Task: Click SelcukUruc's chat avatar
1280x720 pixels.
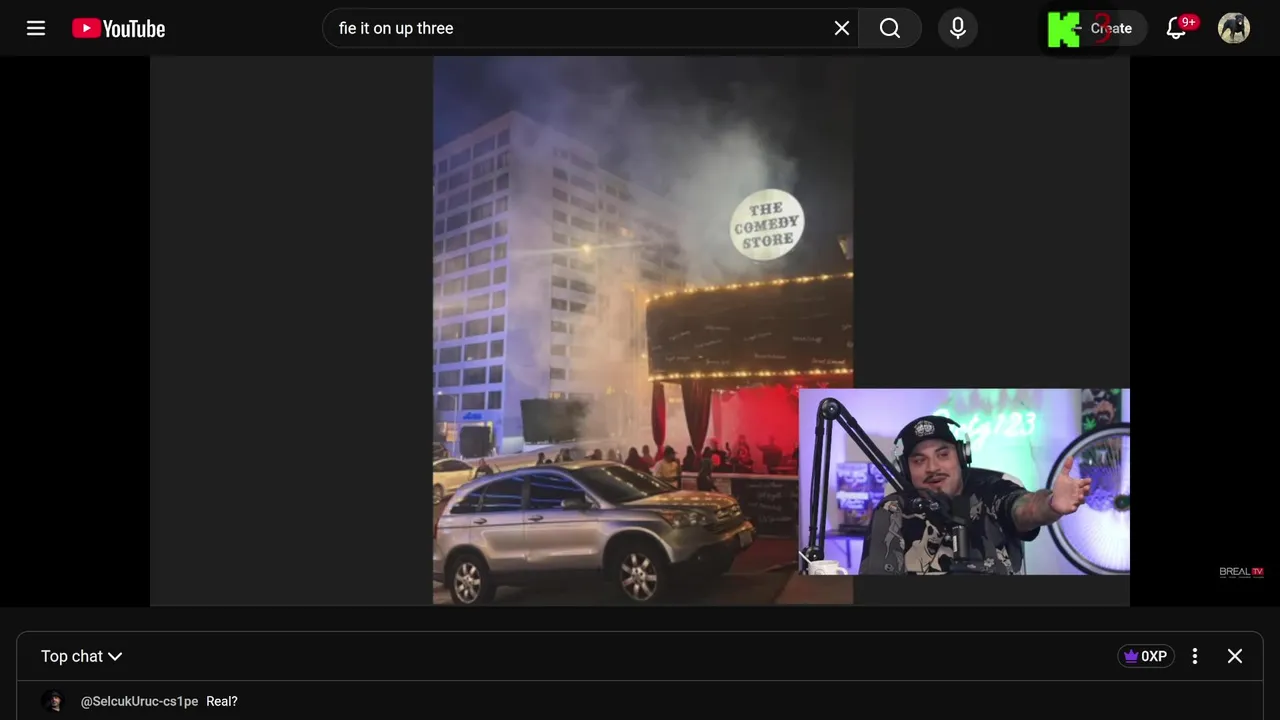Action: (x=53, y=701)
